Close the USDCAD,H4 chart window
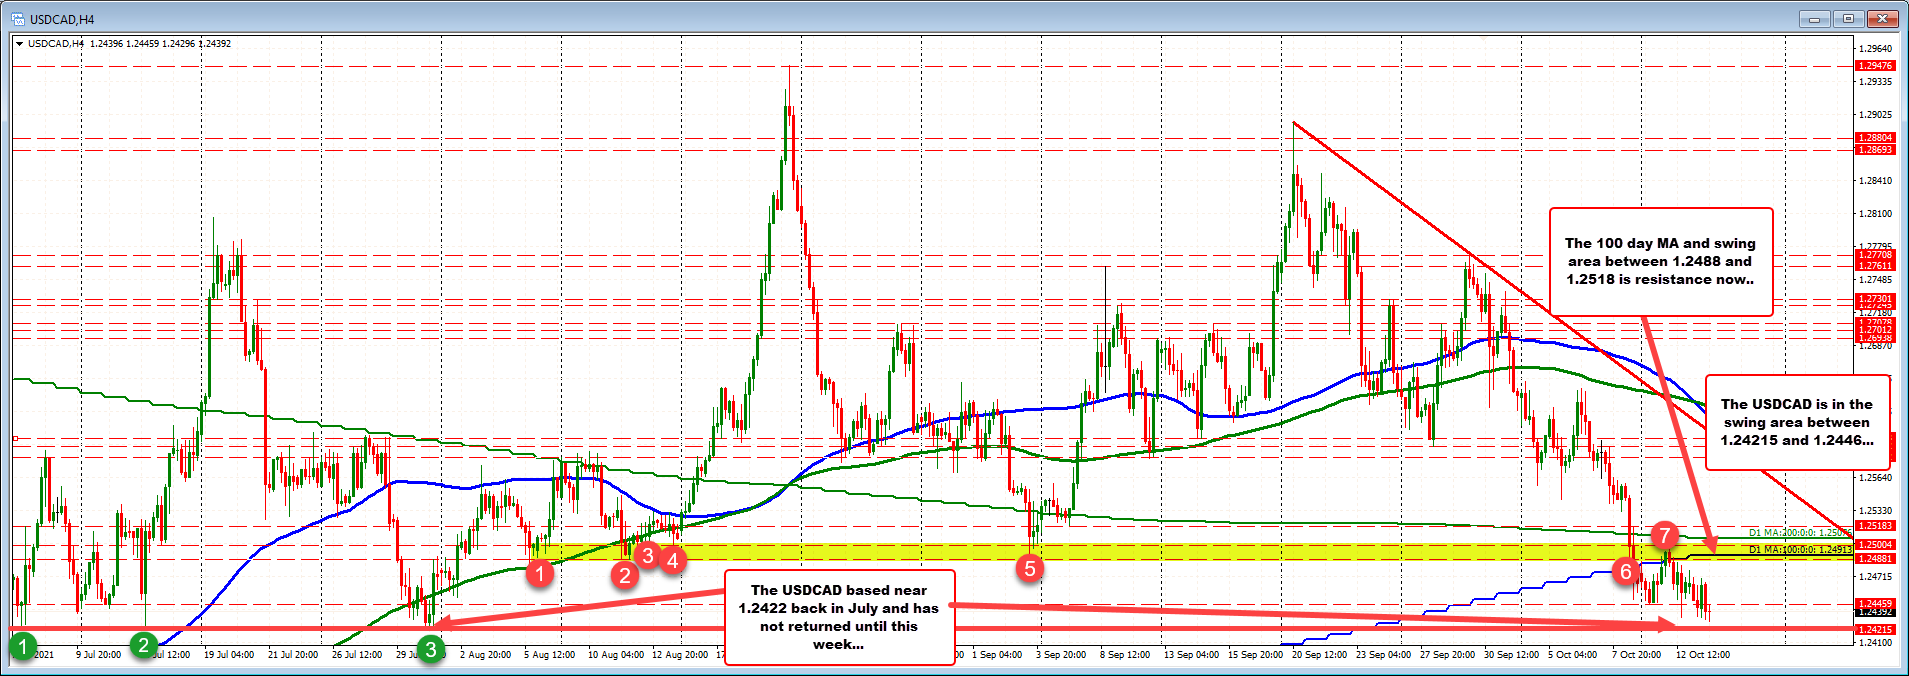This screenshot has width=1909, height=676. pyautogui.click(x=1885, y=19)
